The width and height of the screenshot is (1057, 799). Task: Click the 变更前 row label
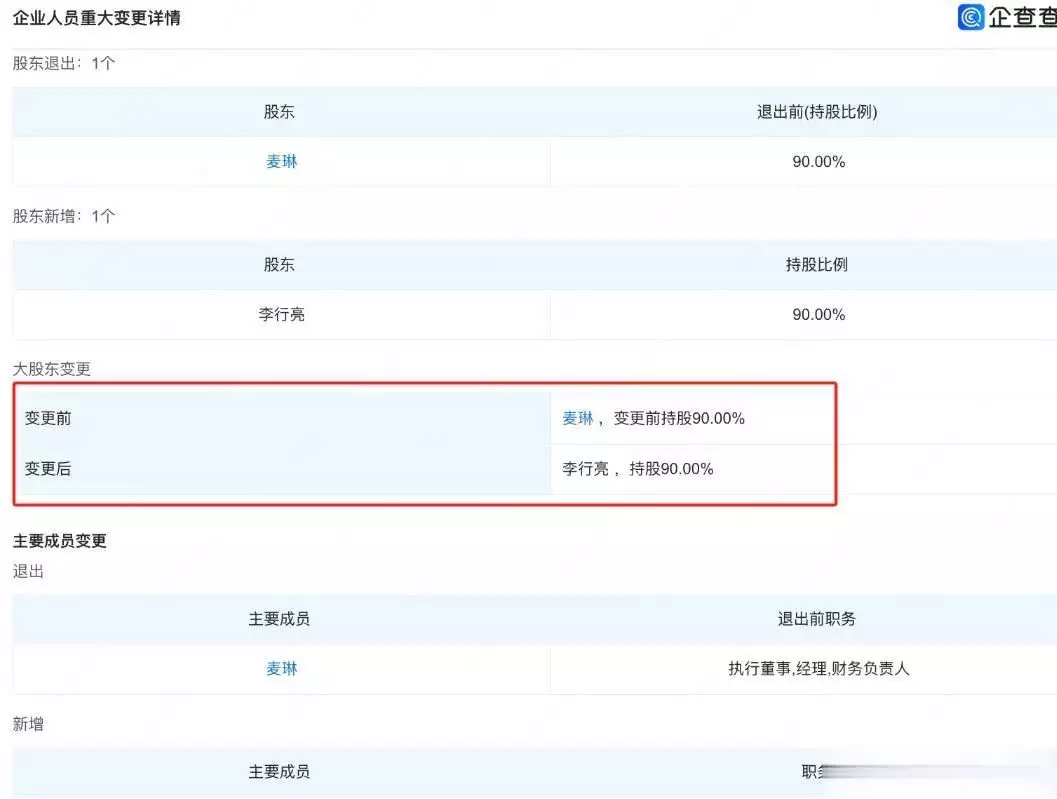click(48, 419)
